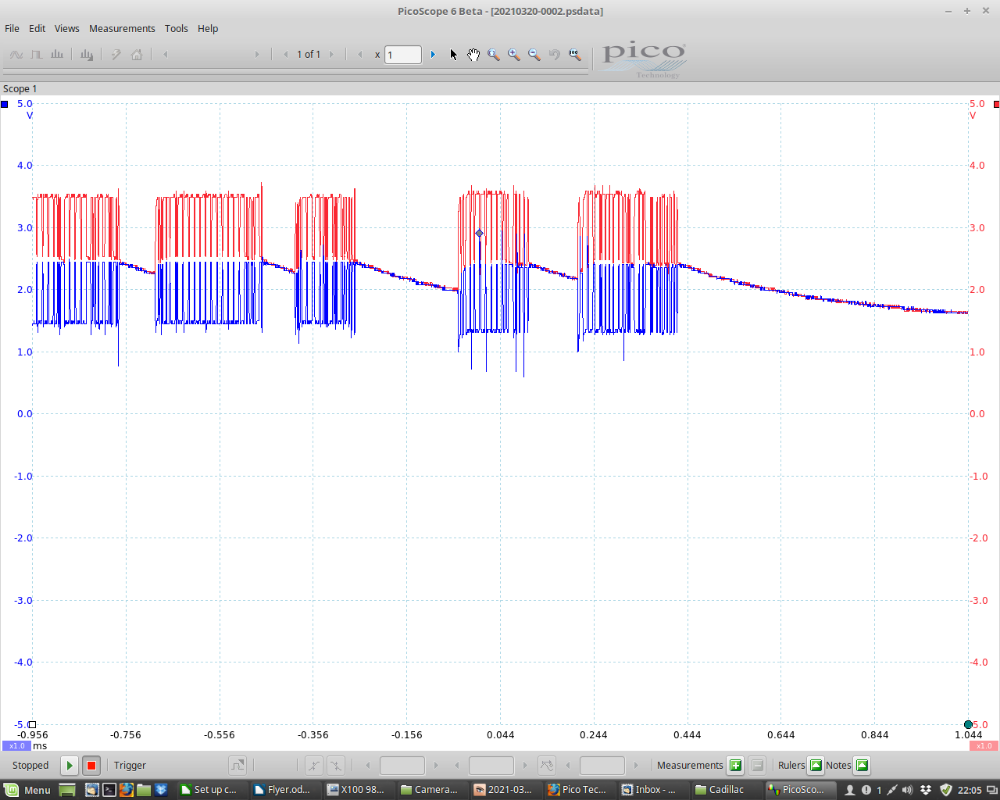Viewport: 1000px width, 800px height.
Task: Select the hand pan tool
Action: pyautogui.click(x=473, y=55)
